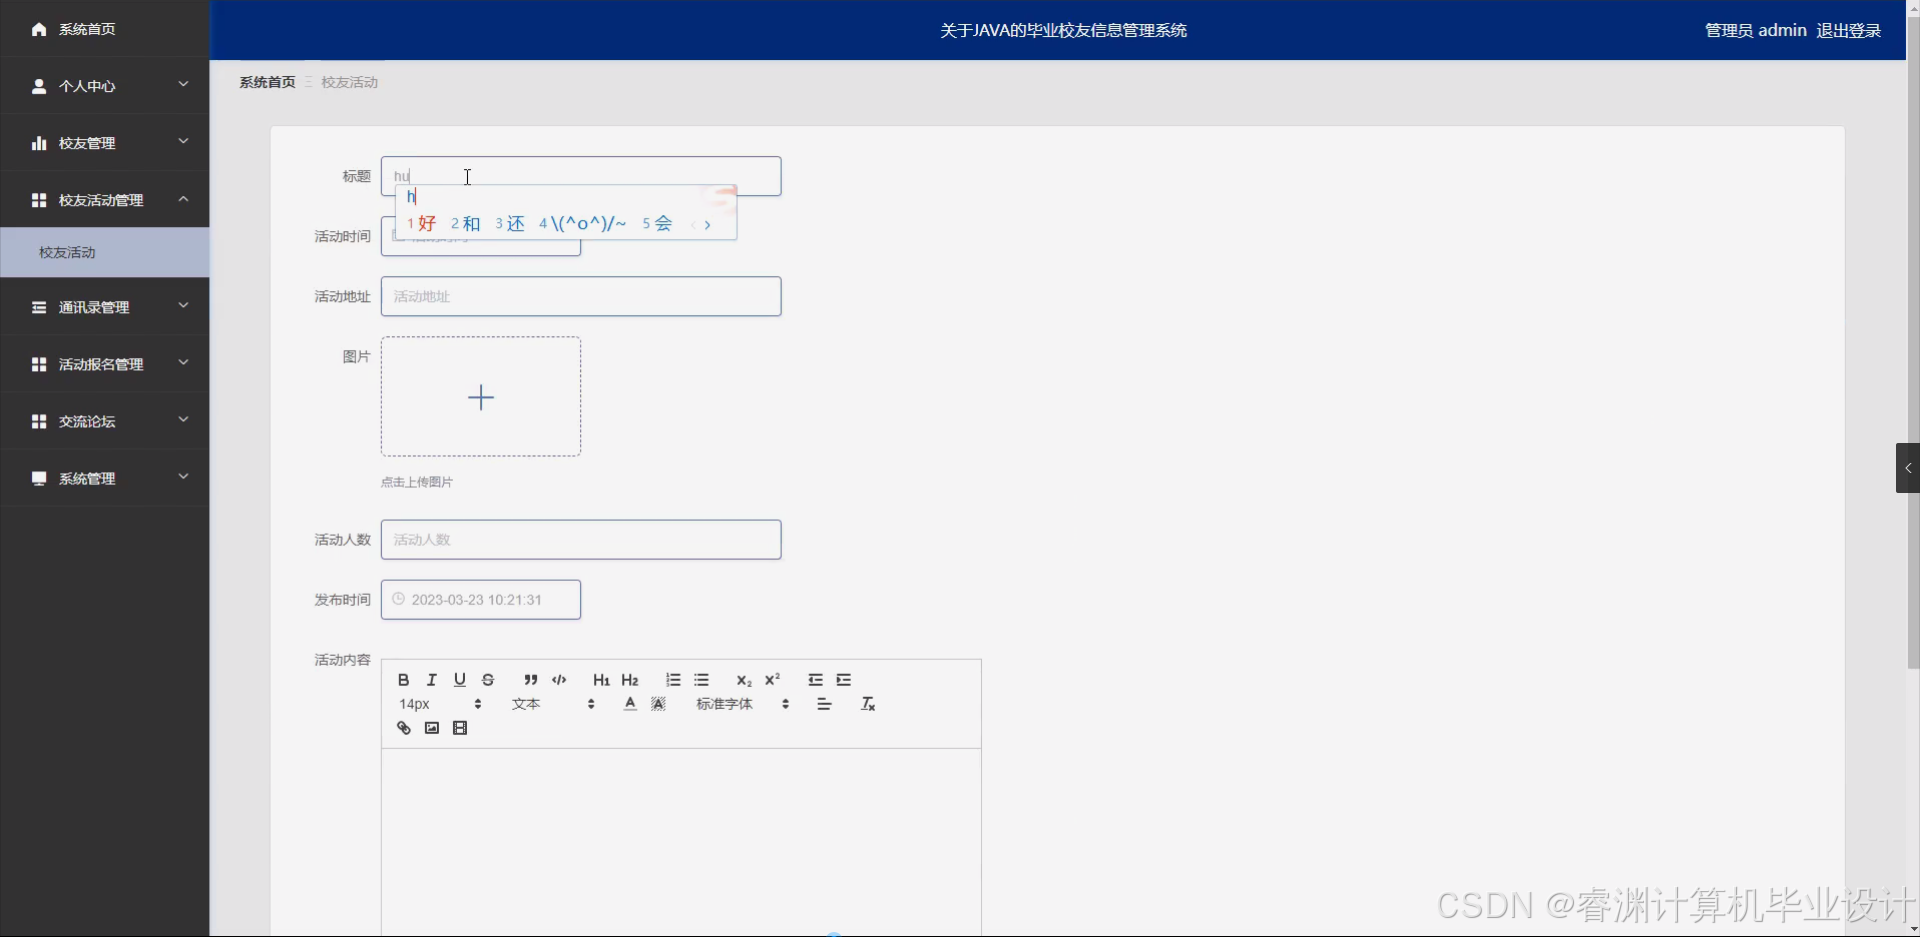Toggle strikethrough formatting in the editor
This screenshot has width=1920, height=937.
point(487,680)
